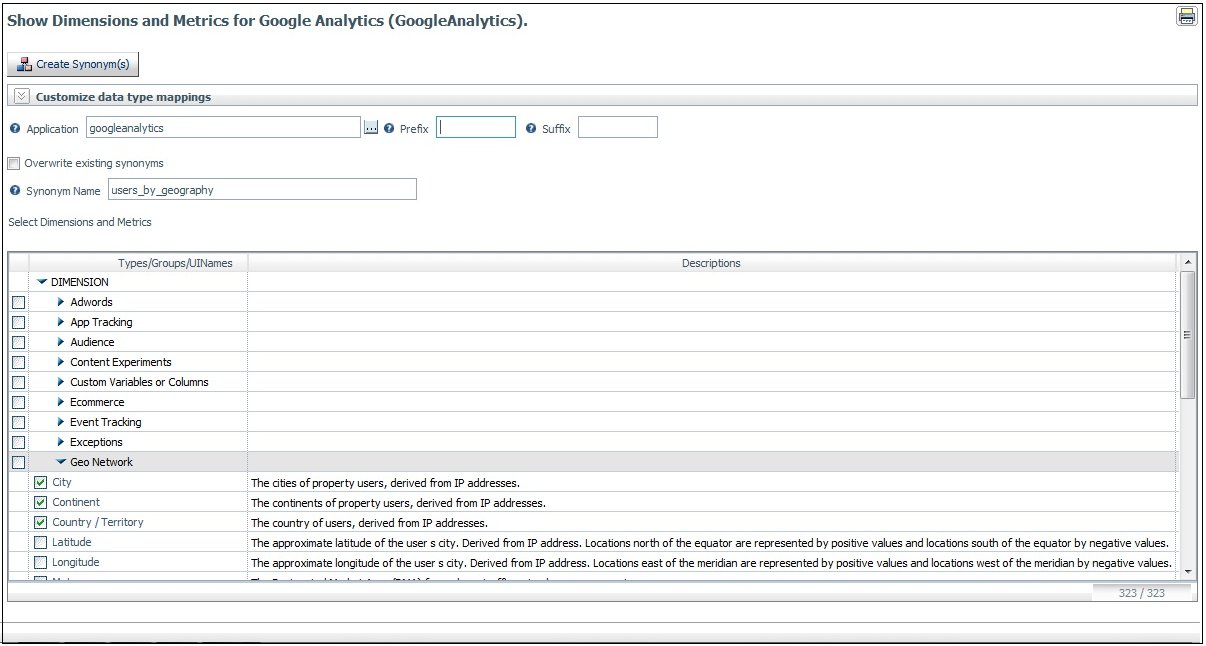
Task: Select the Ecommerce row label
Action: [x=97, y=402]
